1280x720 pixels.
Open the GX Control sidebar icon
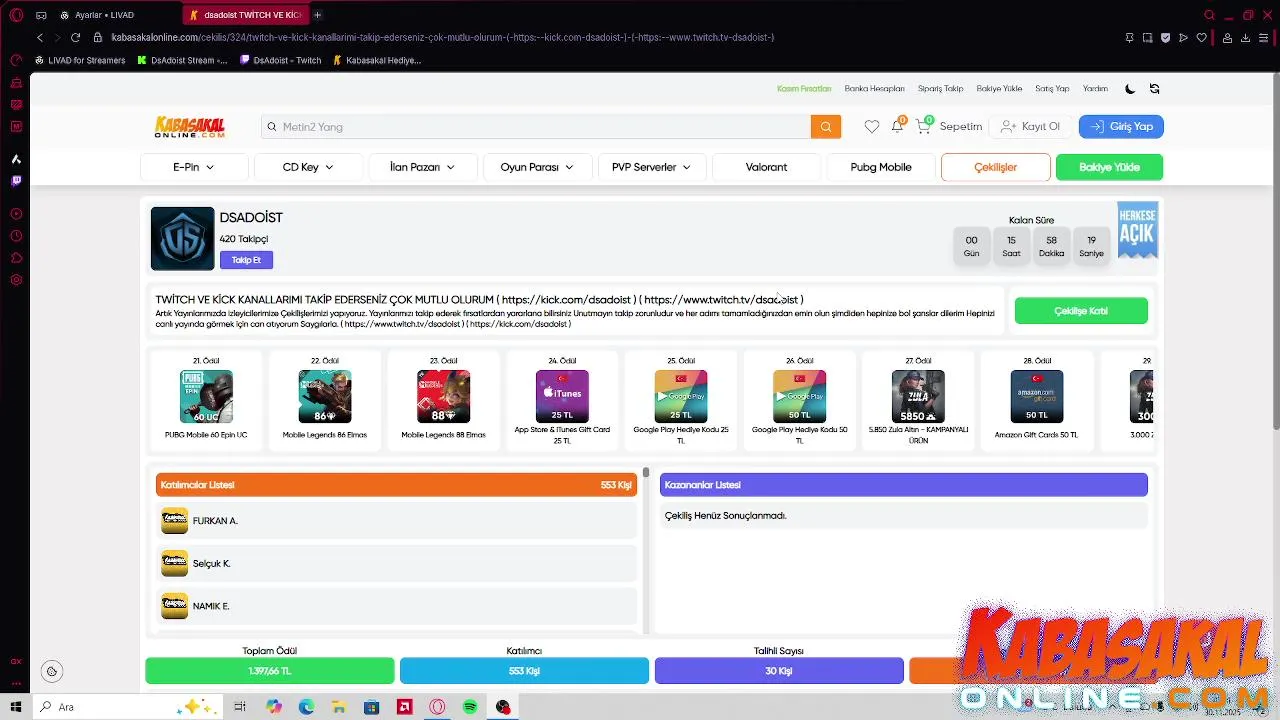16,60
